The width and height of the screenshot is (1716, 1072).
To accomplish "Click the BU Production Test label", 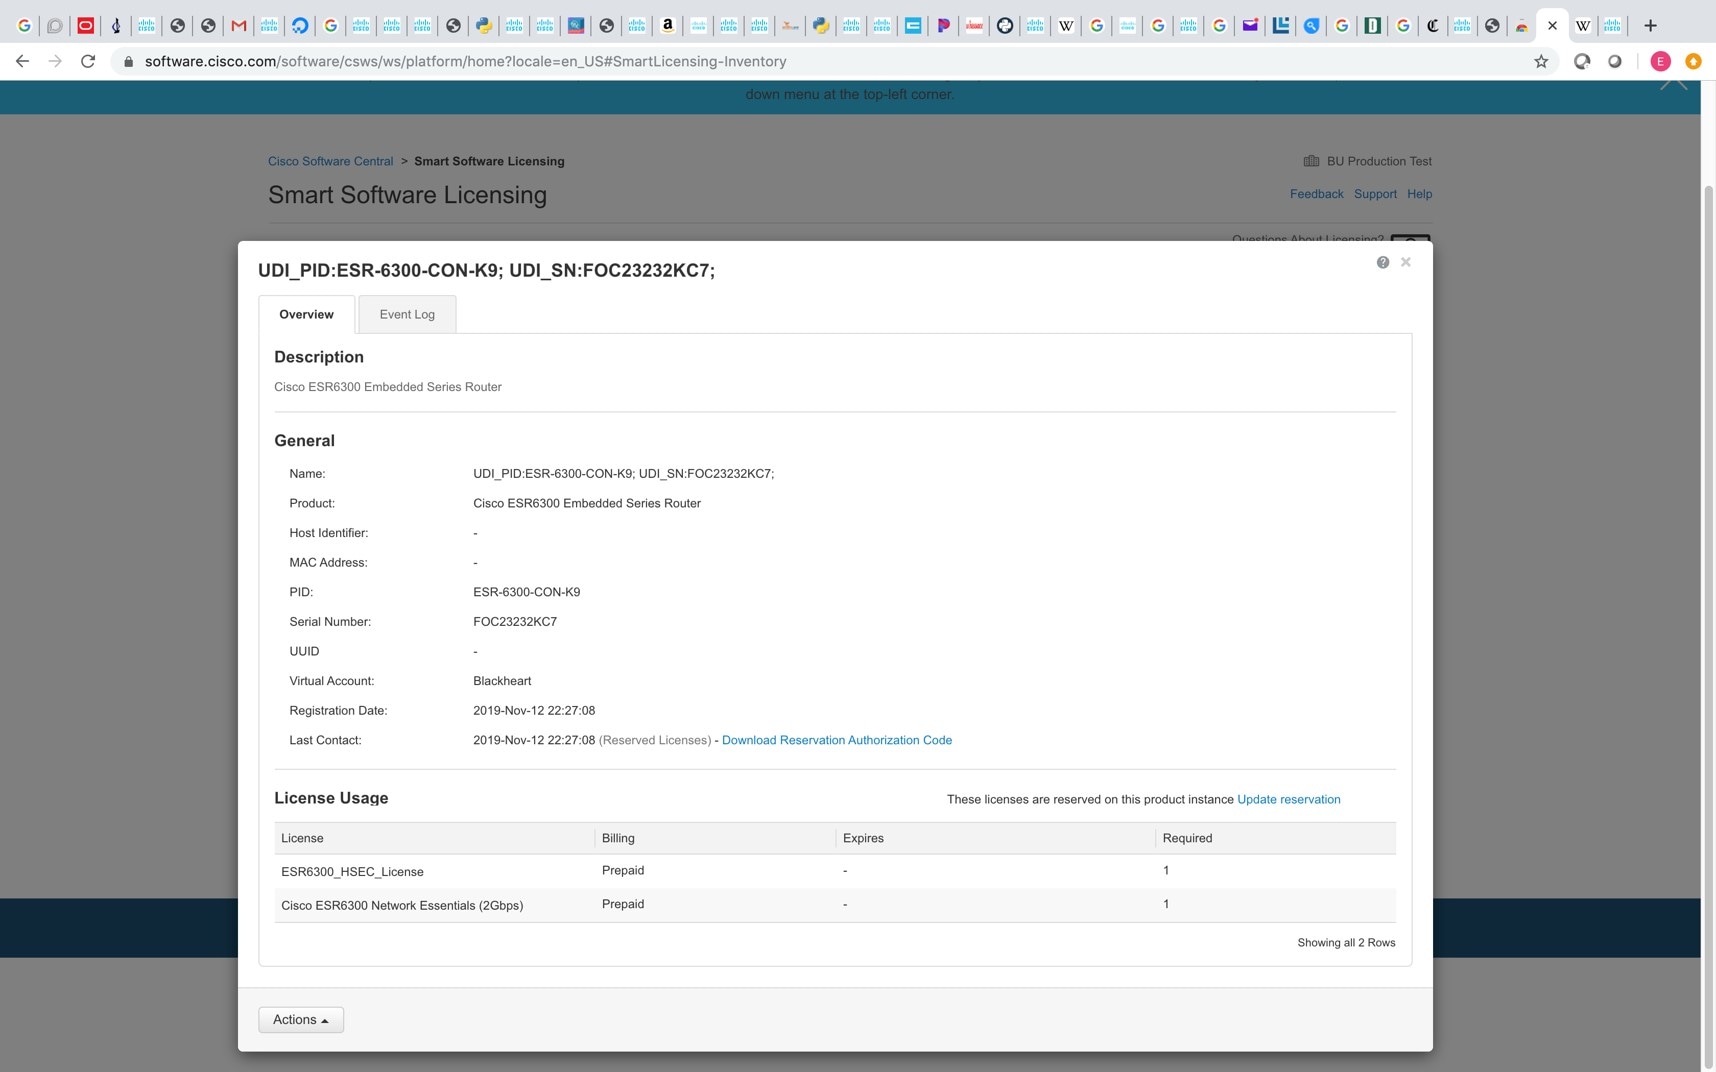I will [x=1379, y=161].
